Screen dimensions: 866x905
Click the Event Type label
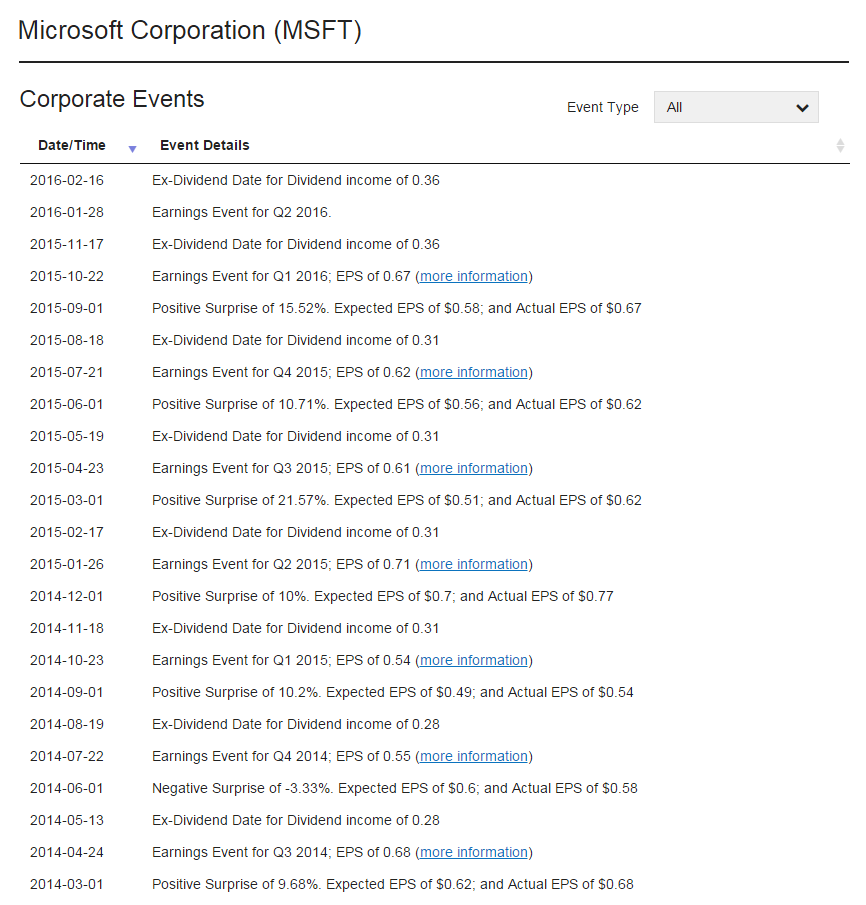[x=602, y=108]
